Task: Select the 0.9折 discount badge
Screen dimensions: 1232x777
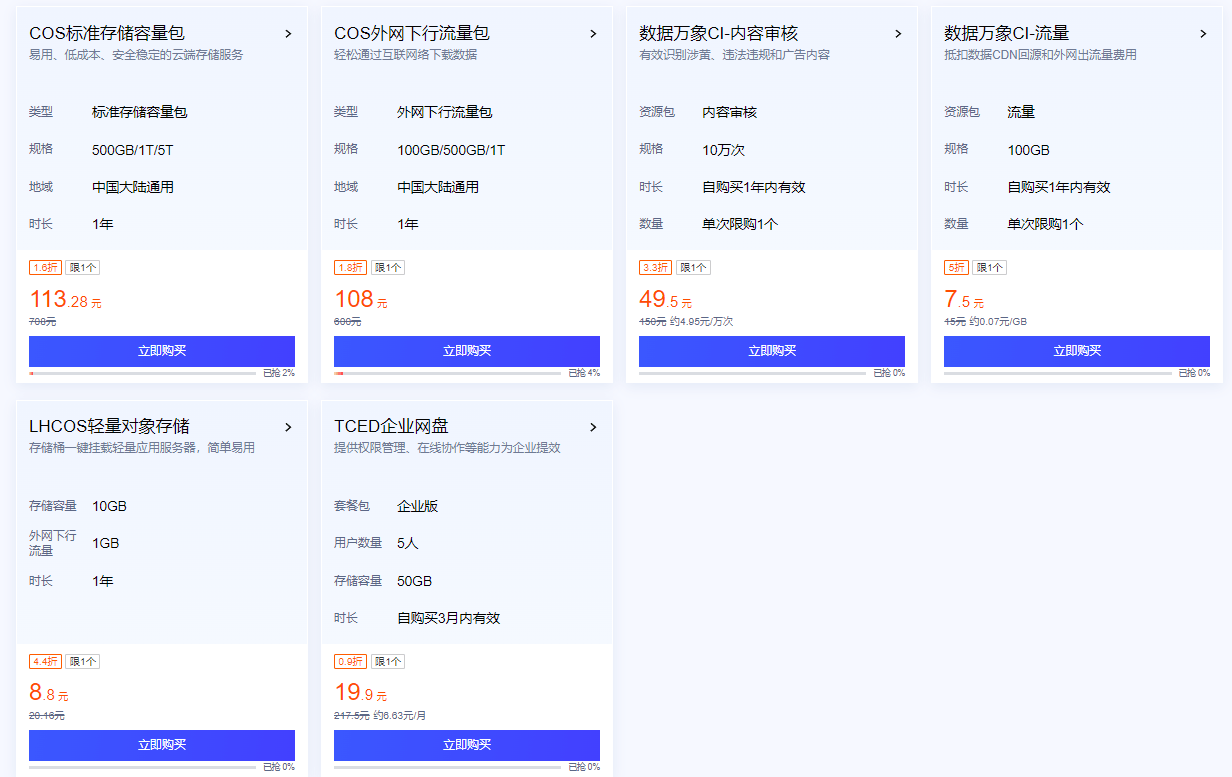Action: (350, 662)
